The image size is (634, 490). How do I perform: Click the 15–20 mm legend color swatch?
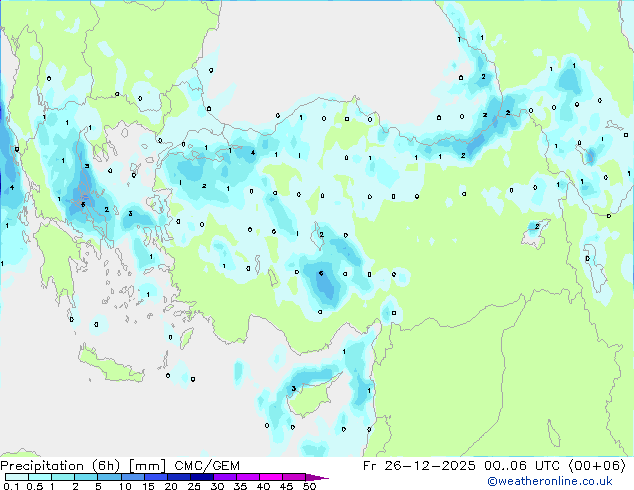[156, 477]
